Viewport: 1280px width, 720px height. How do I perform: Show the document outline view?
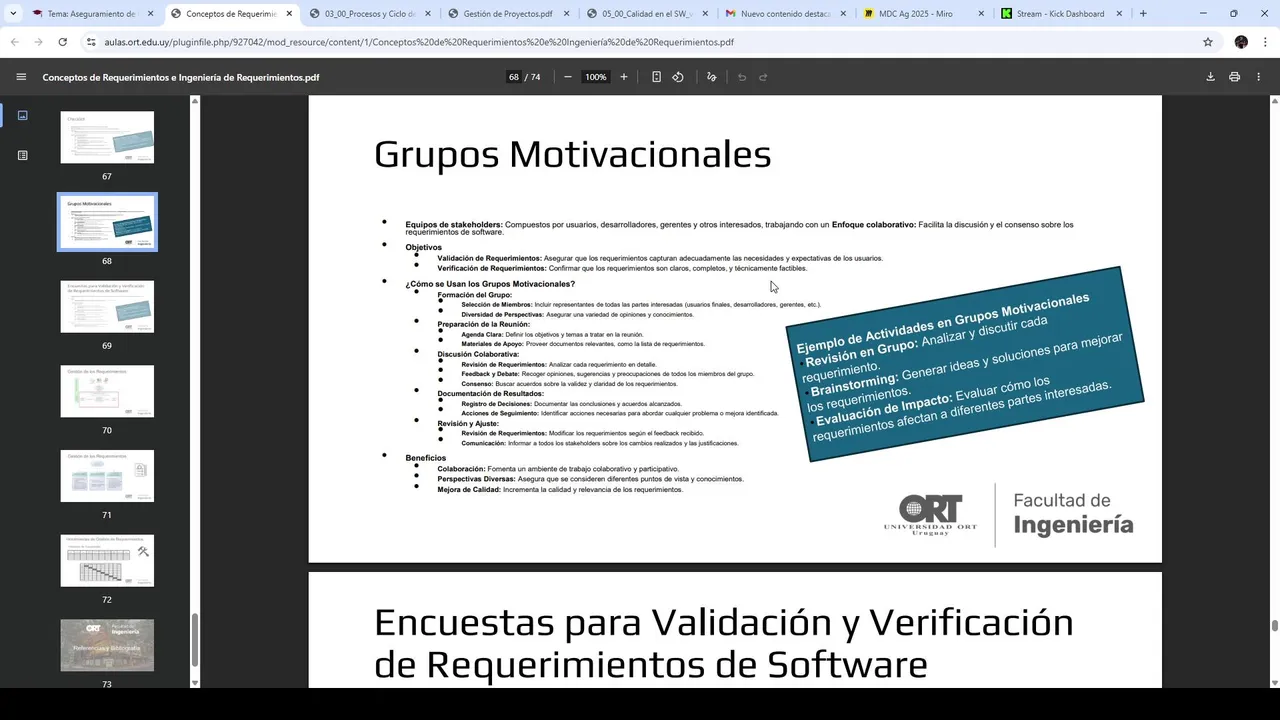[x=23, y=155]
